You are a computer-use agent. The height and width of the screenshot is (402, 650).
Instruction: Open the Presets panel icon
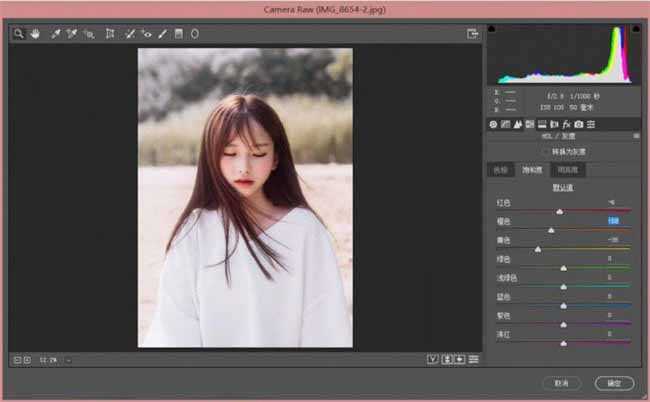[591, 124]
